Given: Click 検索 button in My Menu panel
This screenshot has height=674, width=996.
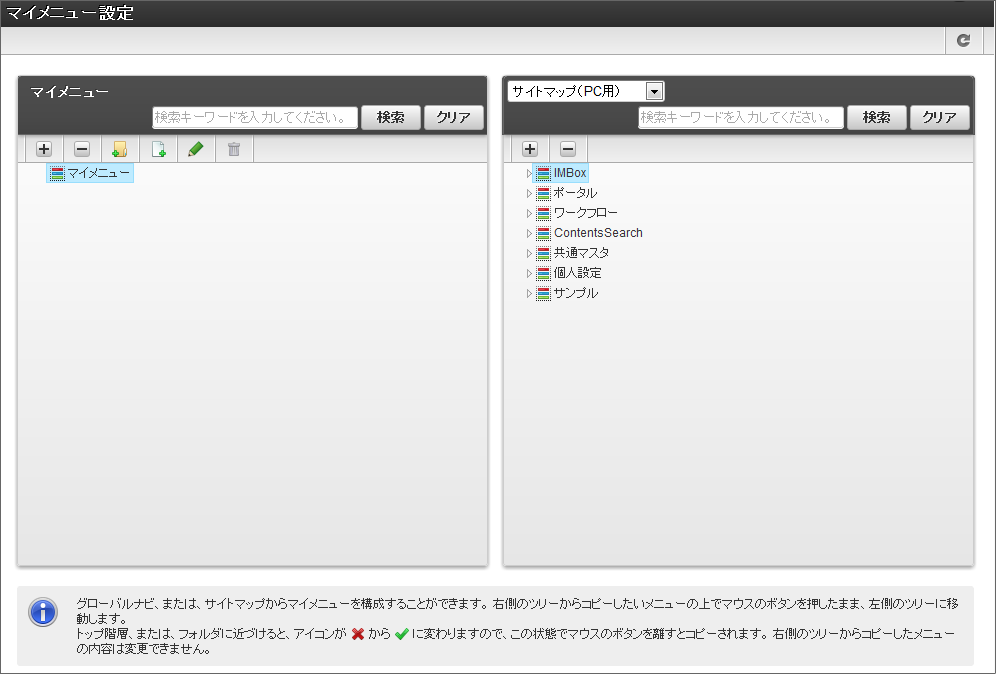Looking at the screenshot, I should (391, 118).
